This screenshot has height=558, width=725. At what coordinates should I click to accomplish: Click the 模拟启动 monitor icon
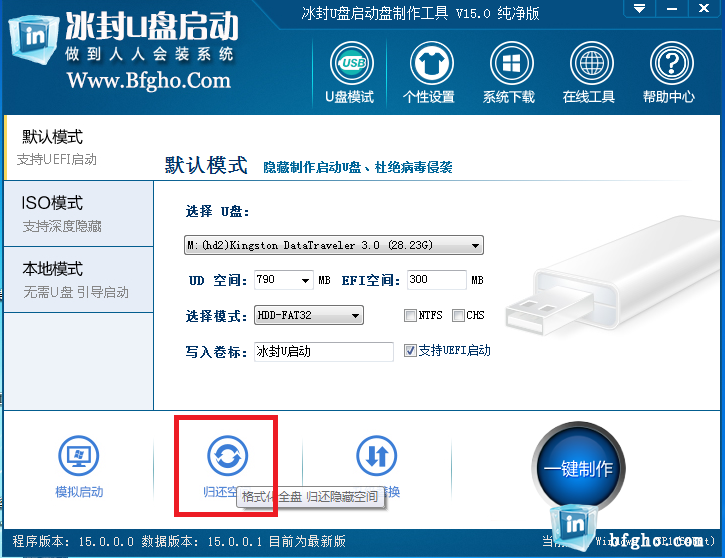79,455
